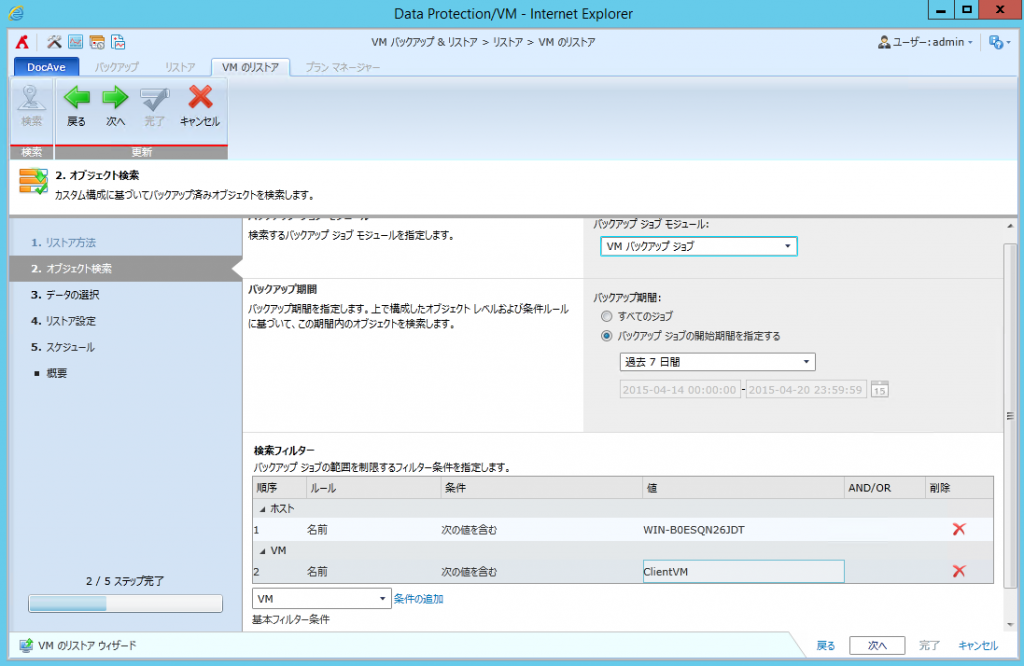Click the scrollbar up arrow

click(x=1010, y=226)
